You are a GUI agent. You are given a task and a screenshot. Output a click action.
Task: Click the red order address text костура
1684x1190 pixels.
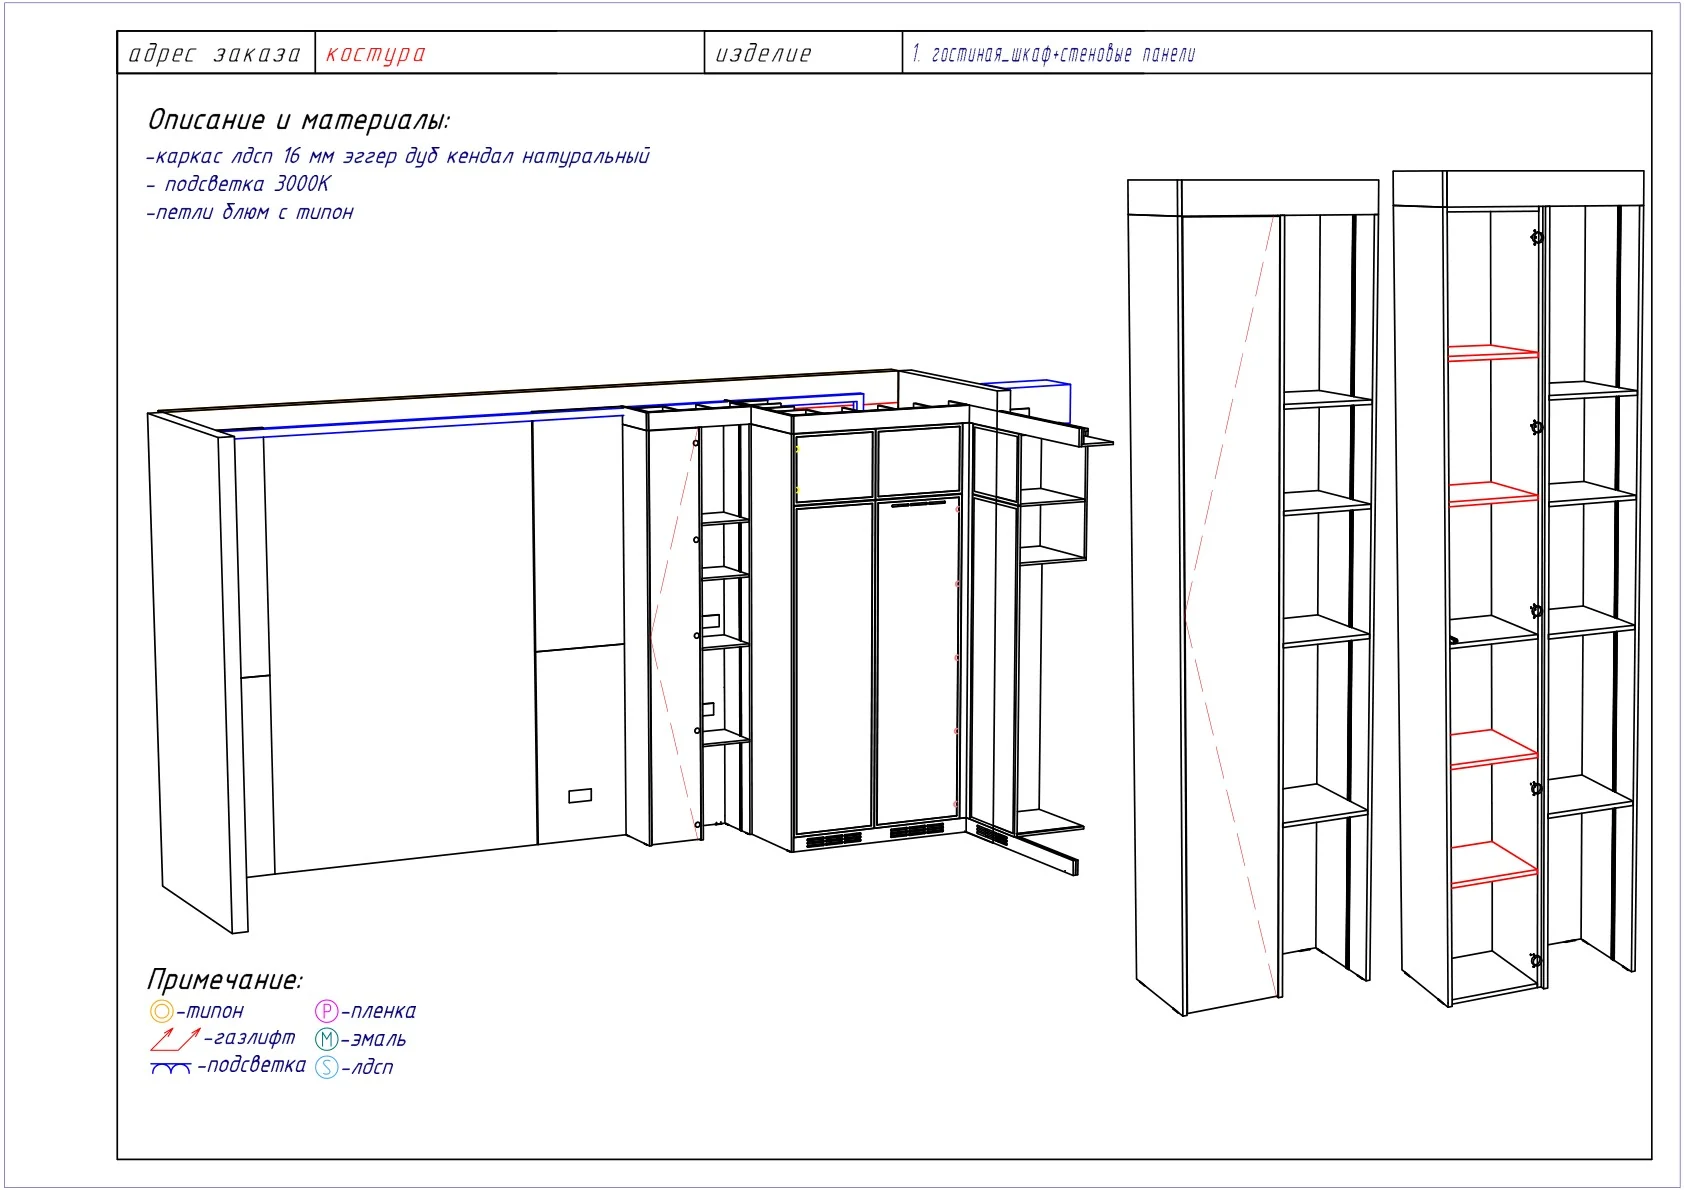[x=375, y=54]
